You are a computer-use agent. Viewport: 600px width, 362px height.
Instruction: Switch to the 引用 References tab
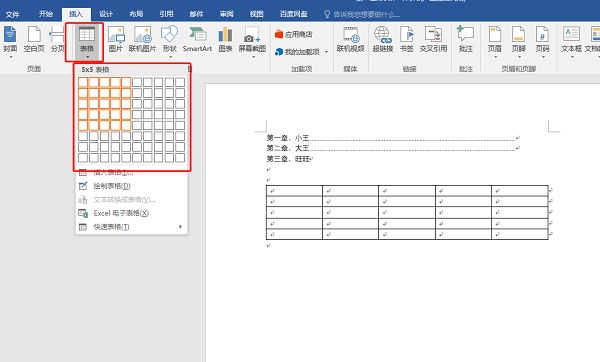click(x=166, y=14)
